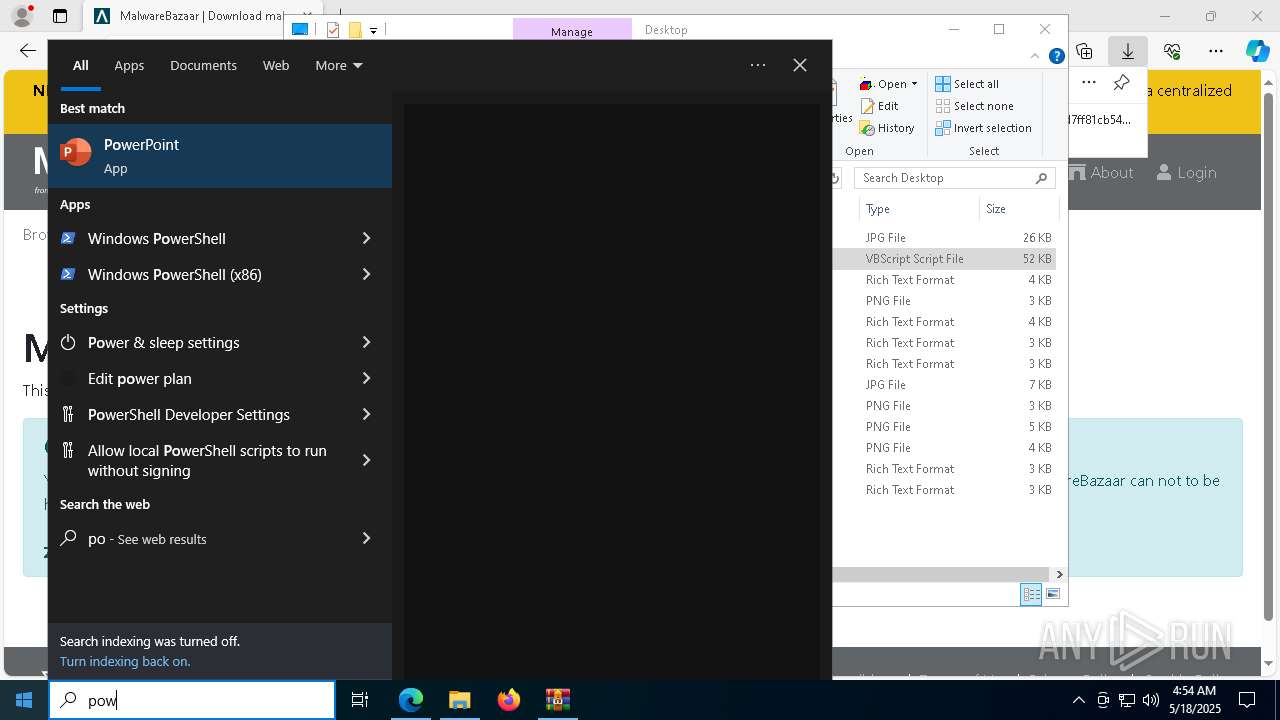Switch to the Web search tab
Screen dimensions: 1280x720
[x=276, y=65]
